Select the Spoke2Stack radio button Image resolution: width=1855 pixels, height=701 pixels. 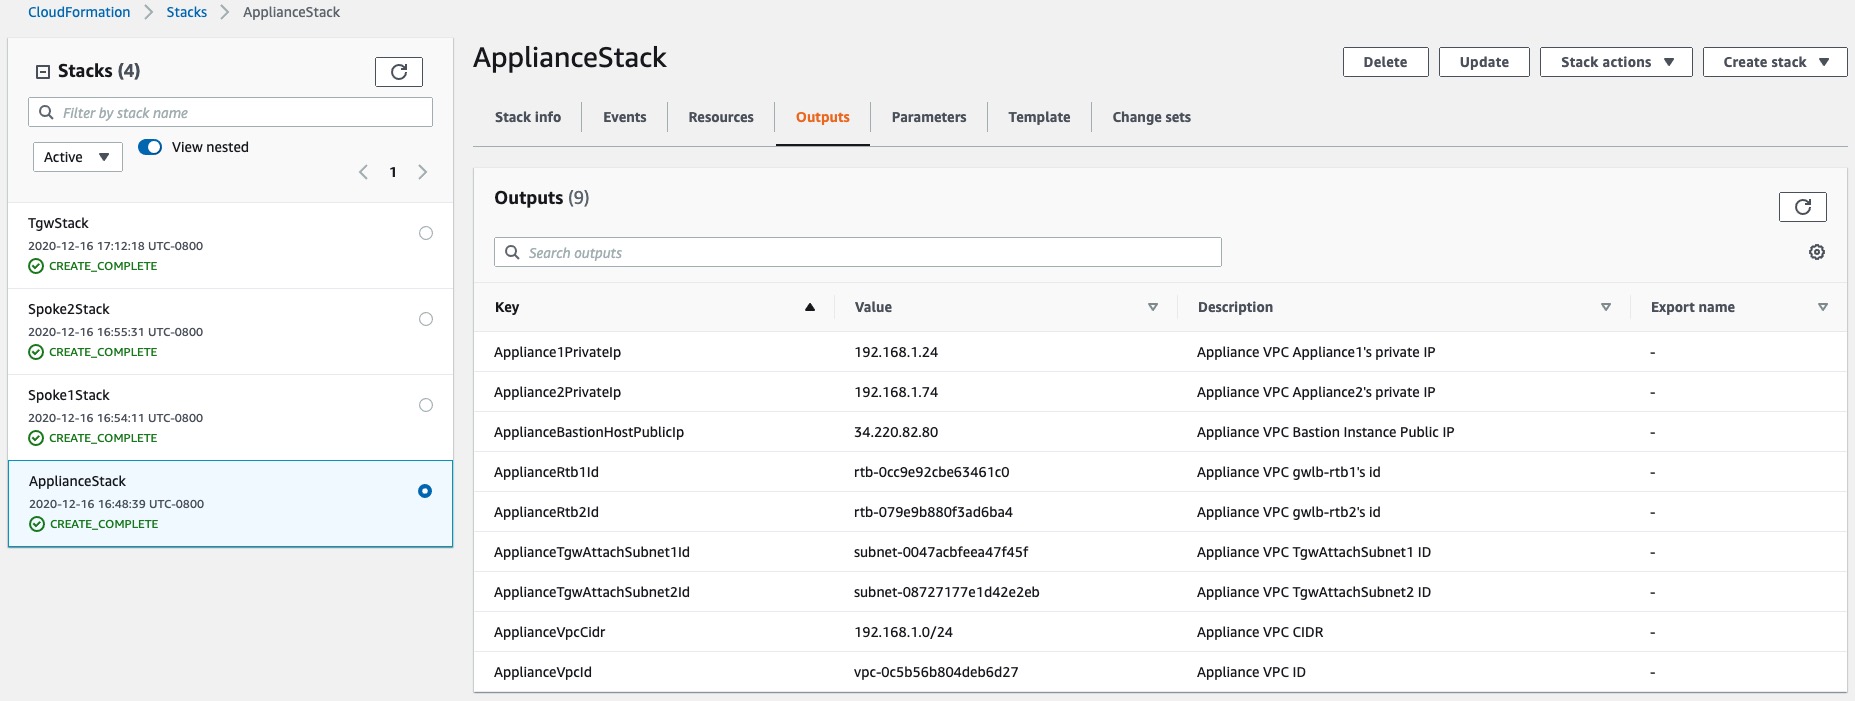(x=426, y=319)
